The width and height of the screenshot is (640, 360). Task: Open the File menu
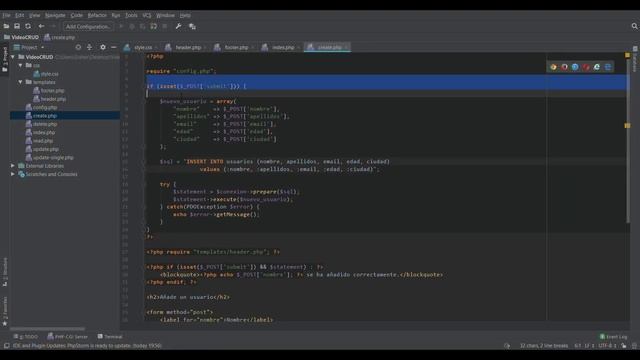pyautogui.click(x=6, y=15)
